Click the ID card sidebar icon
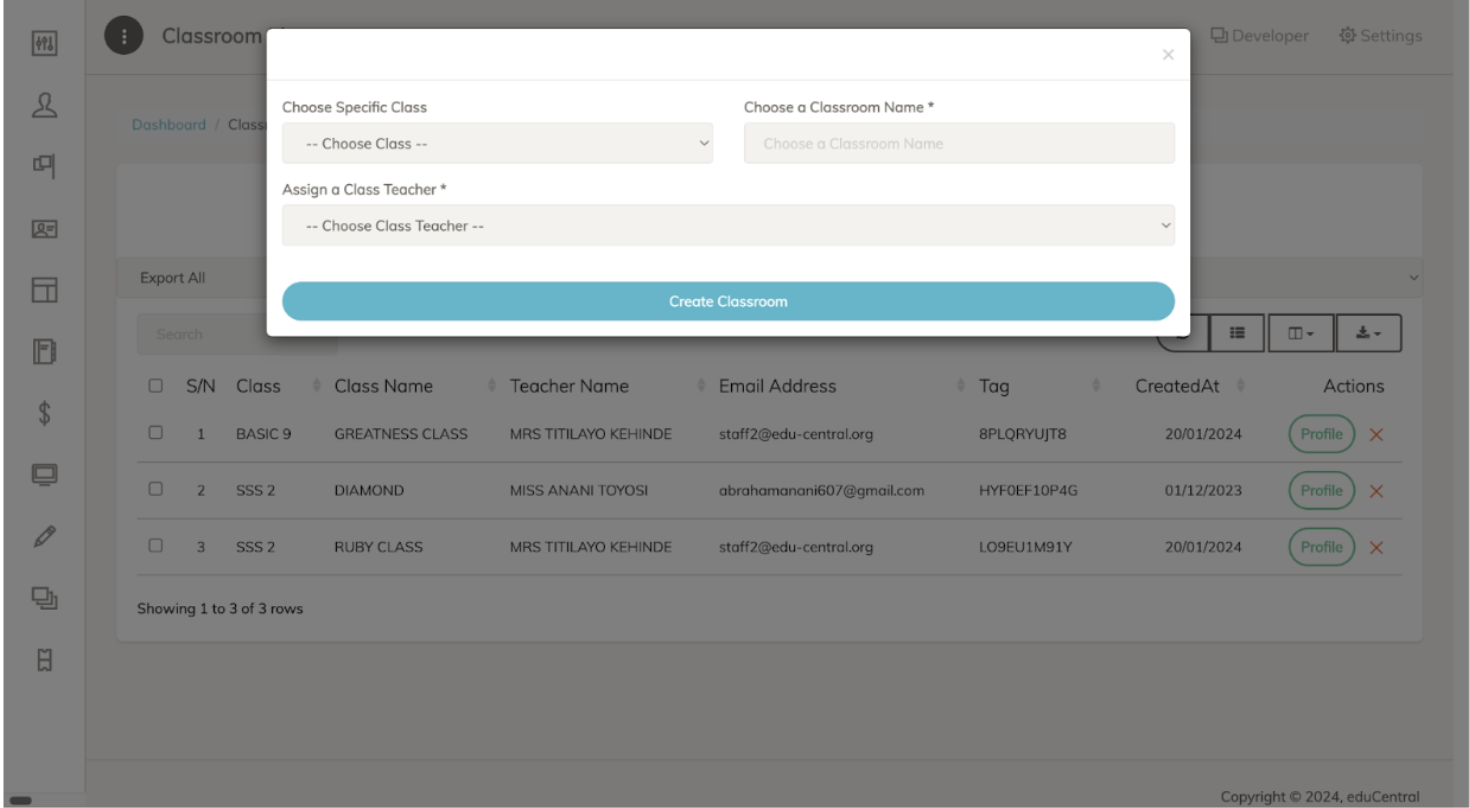 coord(44,229)
